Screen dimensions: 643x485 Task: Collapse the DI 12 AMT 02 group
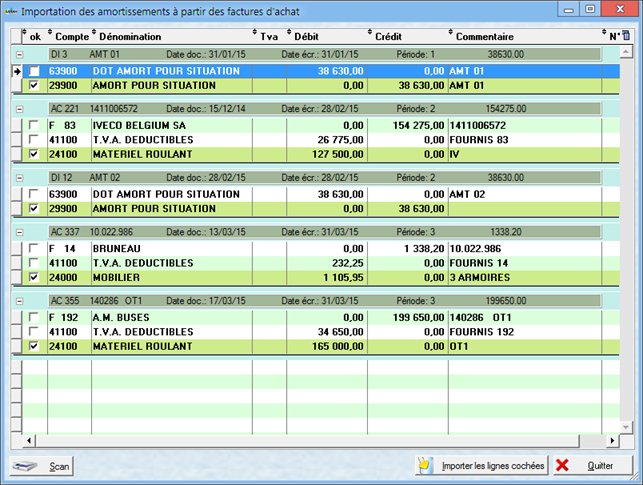19,178
